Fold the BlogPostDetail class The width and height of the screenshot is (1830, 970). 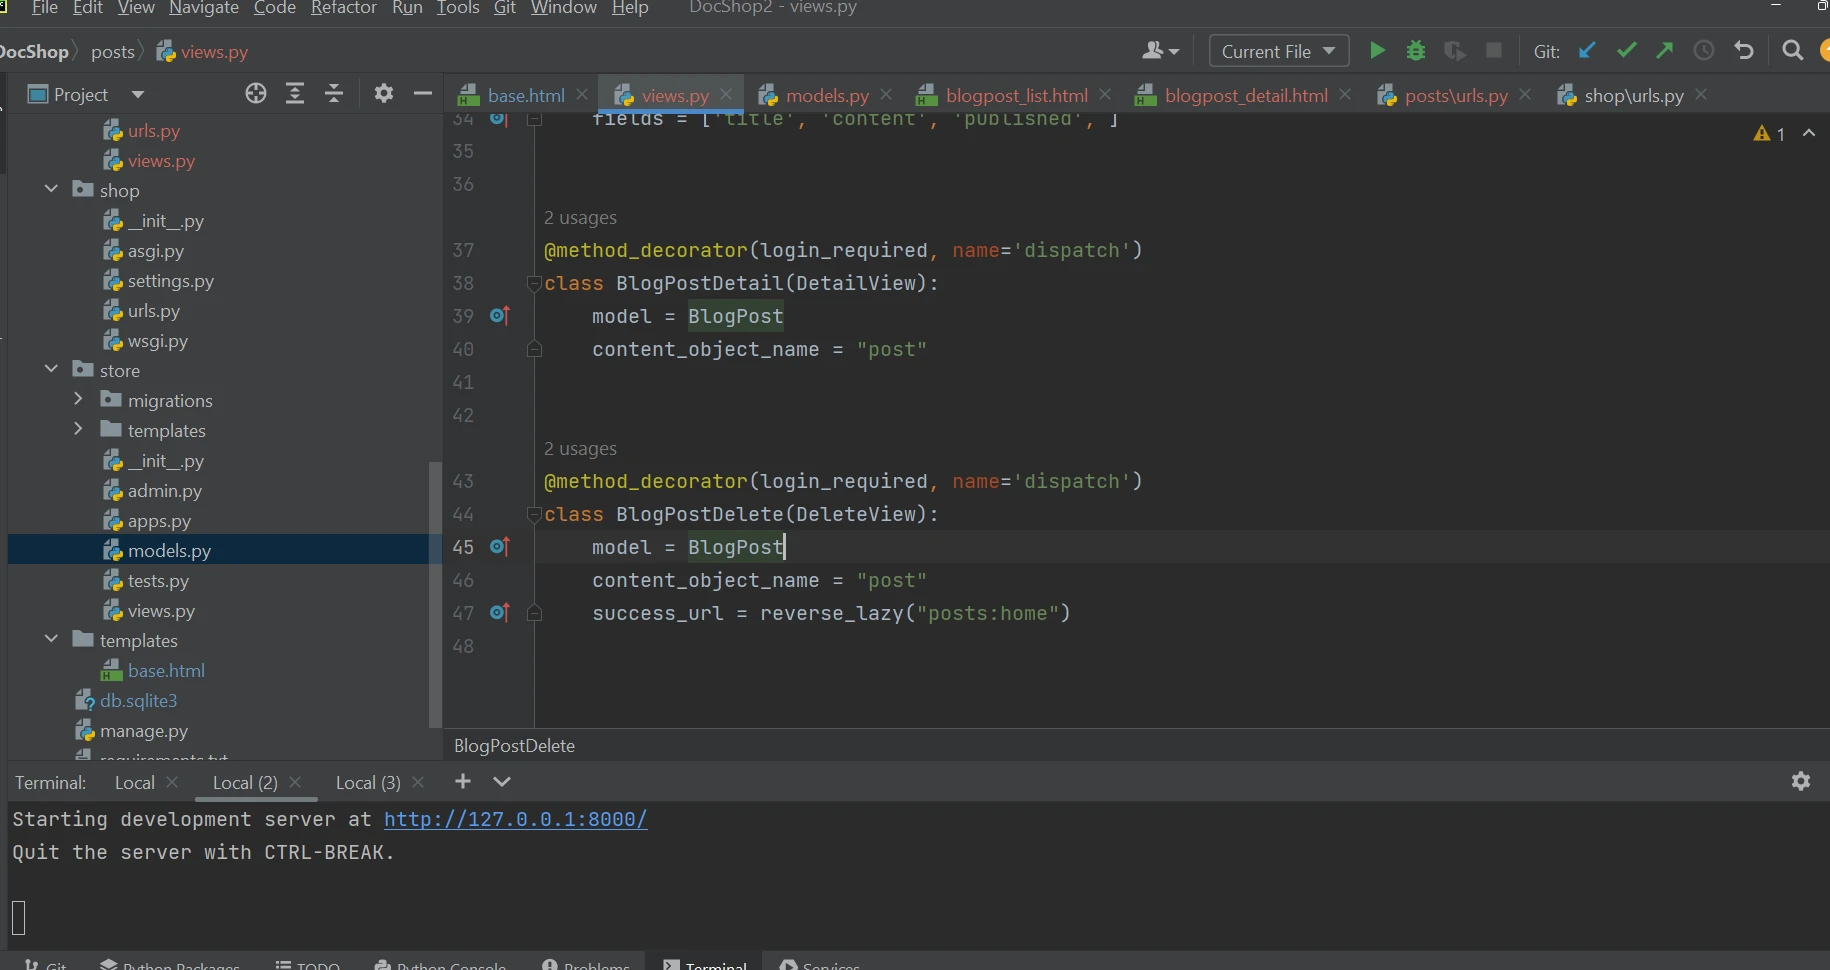[534, 284]
